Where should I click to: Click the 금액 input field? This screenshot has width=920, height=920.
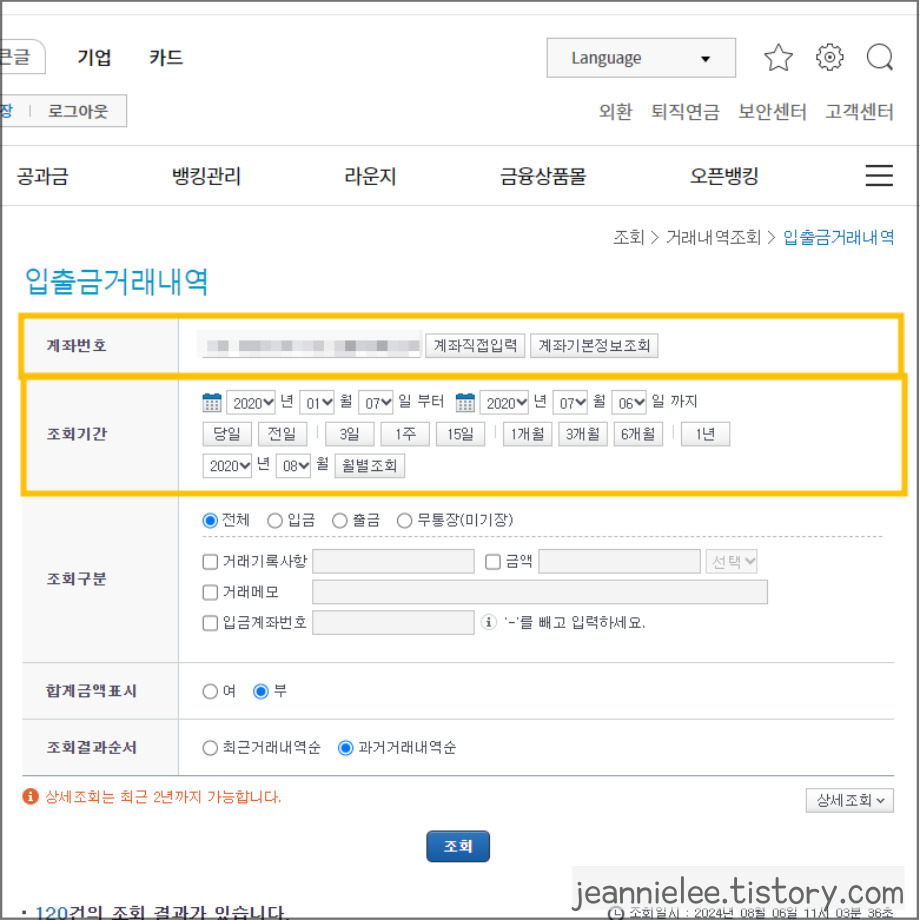618,561
